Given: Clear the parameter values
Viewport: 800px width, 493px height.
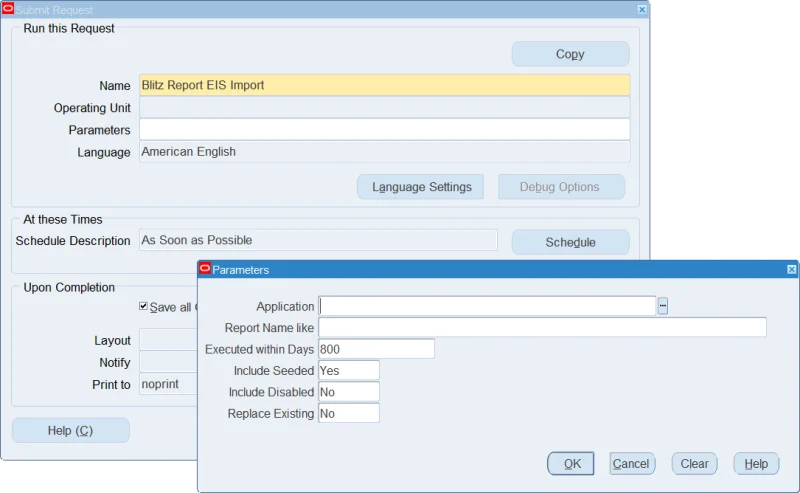Looking at the screenshot, I should (694, 463).
